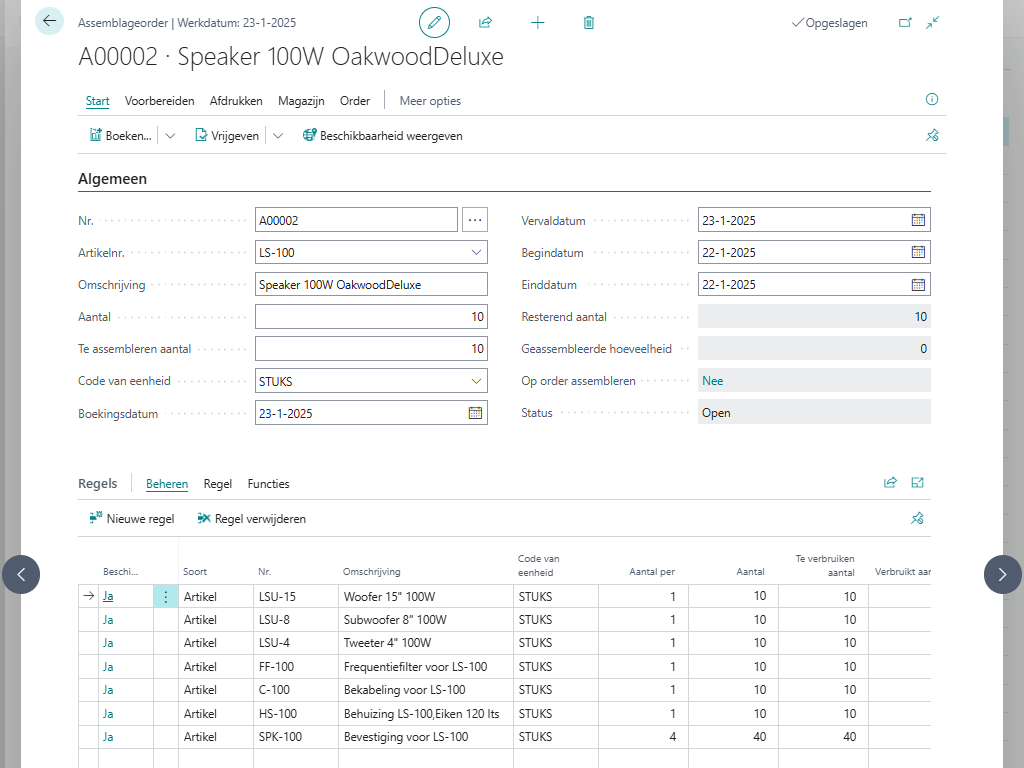Click Beschikbaarheid weergeven button
The width and height of the screenshot is (1024, 768).
382,136
